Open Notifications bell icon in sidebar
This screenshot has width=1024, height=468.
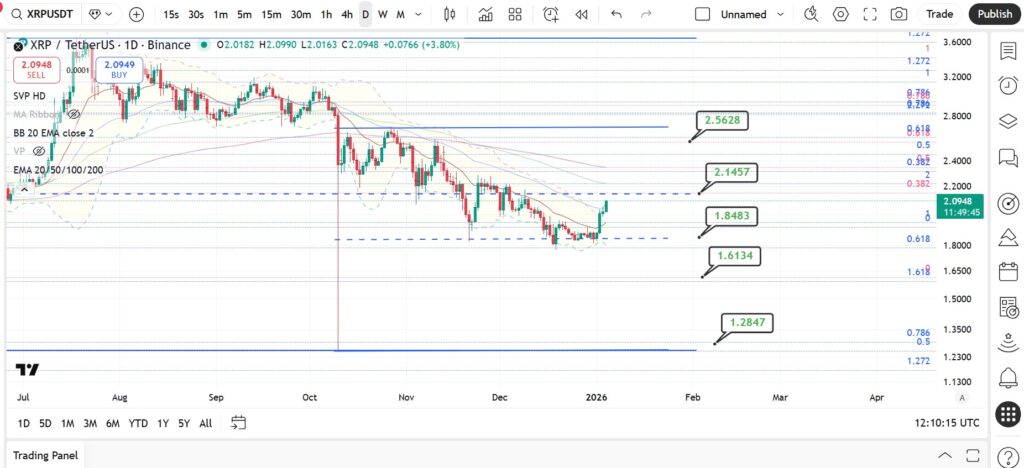click(x=1008, y=377)
